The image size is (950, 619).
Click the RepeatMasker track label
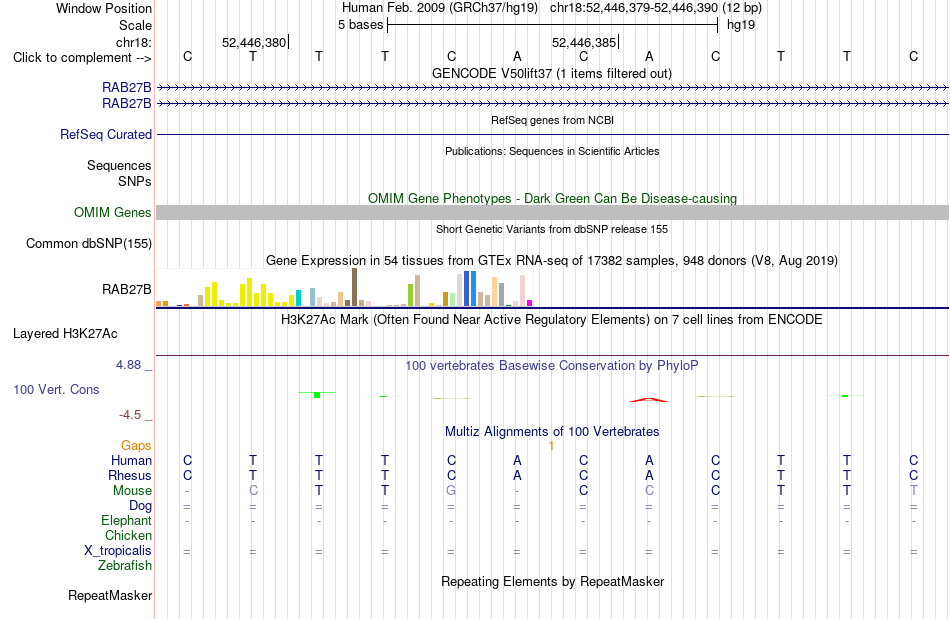(x=110, y=595)
